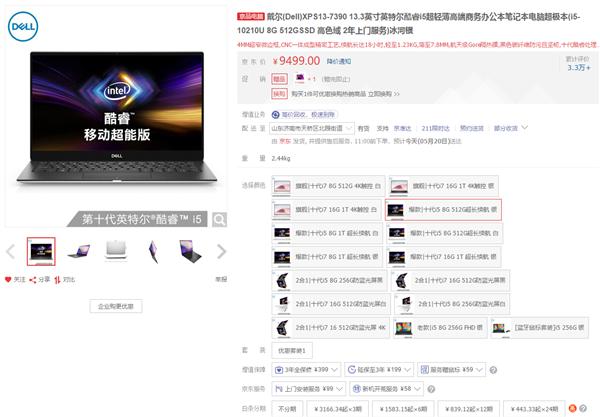Click the 高价回收，极速到账 trade-in link

tap(308, 114)
